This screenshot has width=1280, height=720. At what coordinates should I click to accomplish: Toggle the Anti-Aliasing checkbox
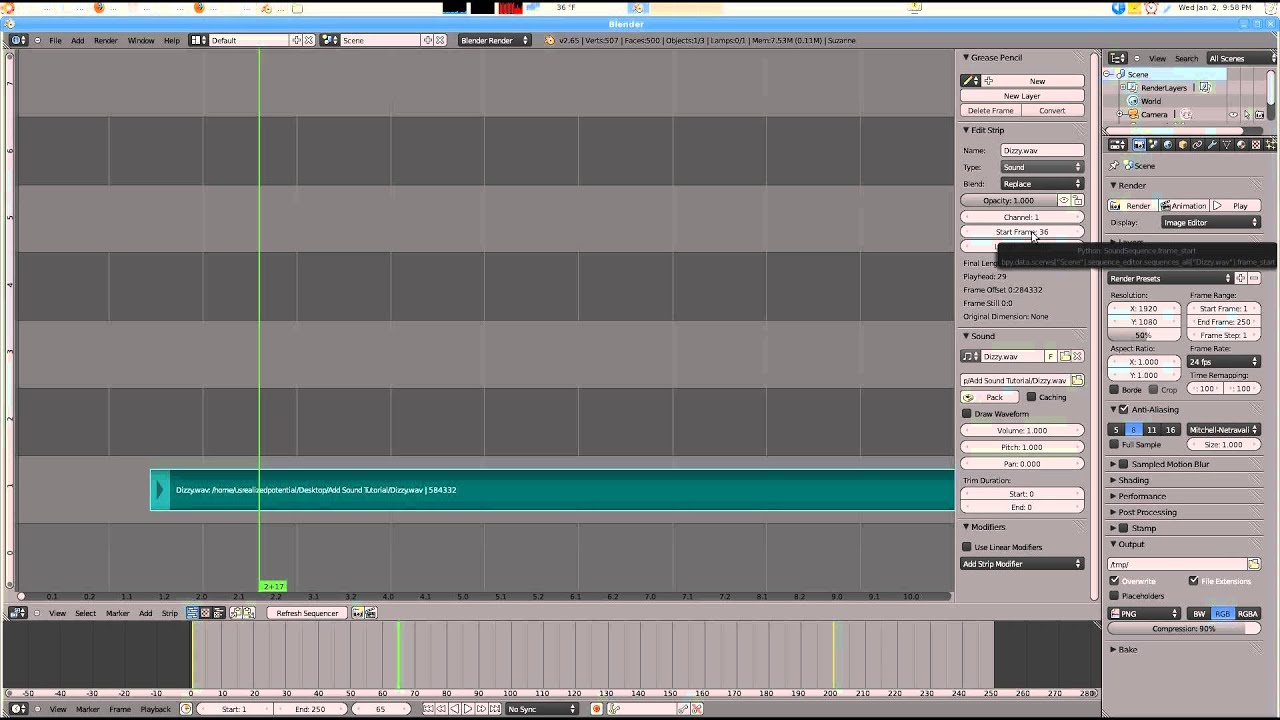[x=1124, y=410]
